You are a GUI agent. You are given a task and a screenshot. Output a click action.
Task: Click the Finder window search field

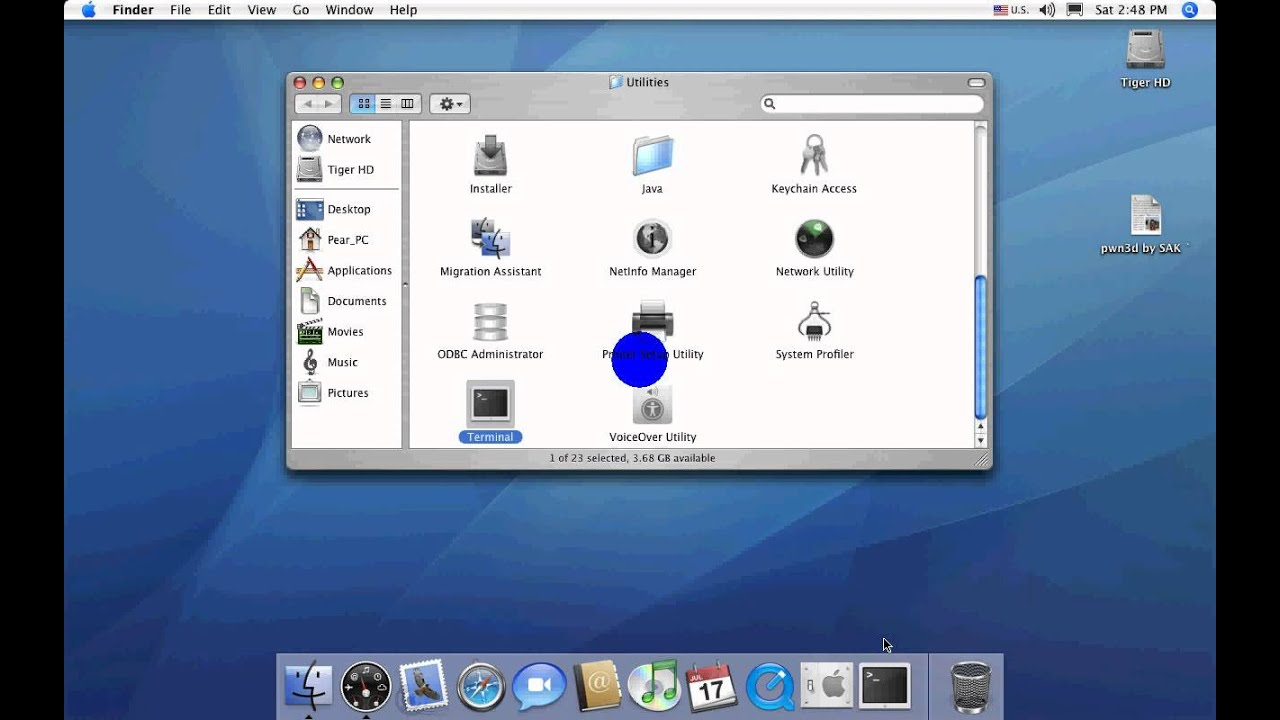pyautogui.click(x=873, y=104)
